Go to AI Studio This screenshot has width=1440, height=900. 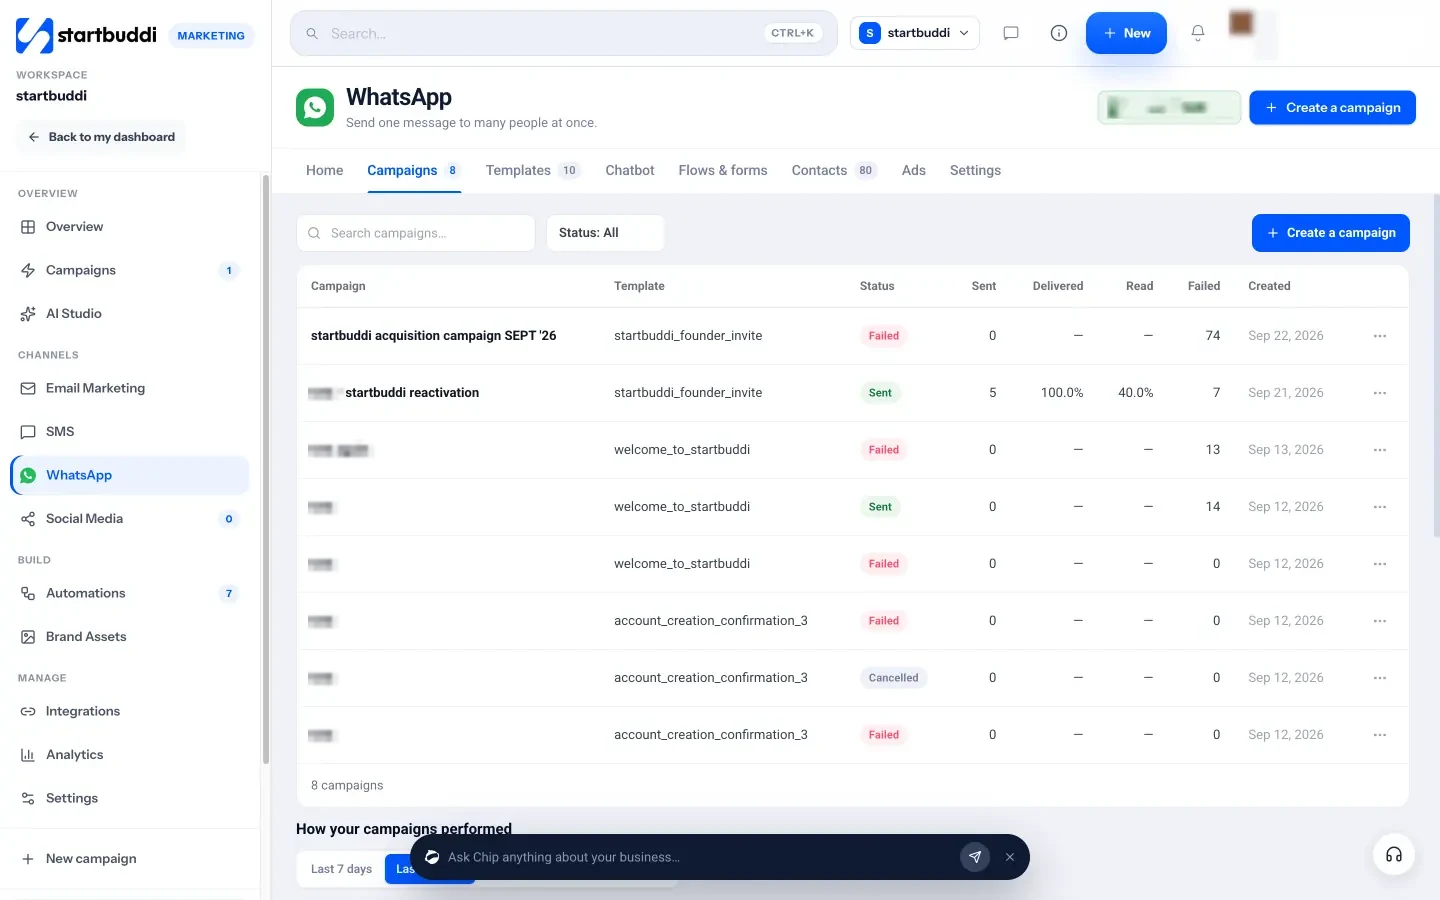pyautogui.click(x=130, y=314)
